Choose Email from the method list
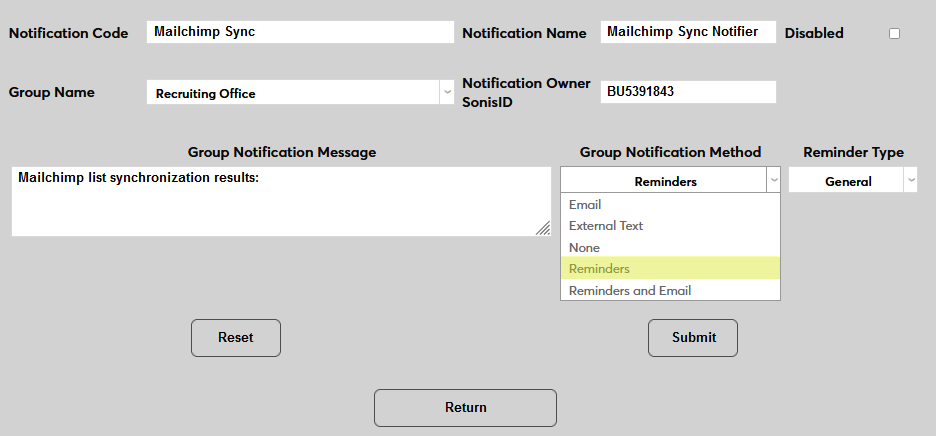 pyautogui.click(x=670, y=204)
